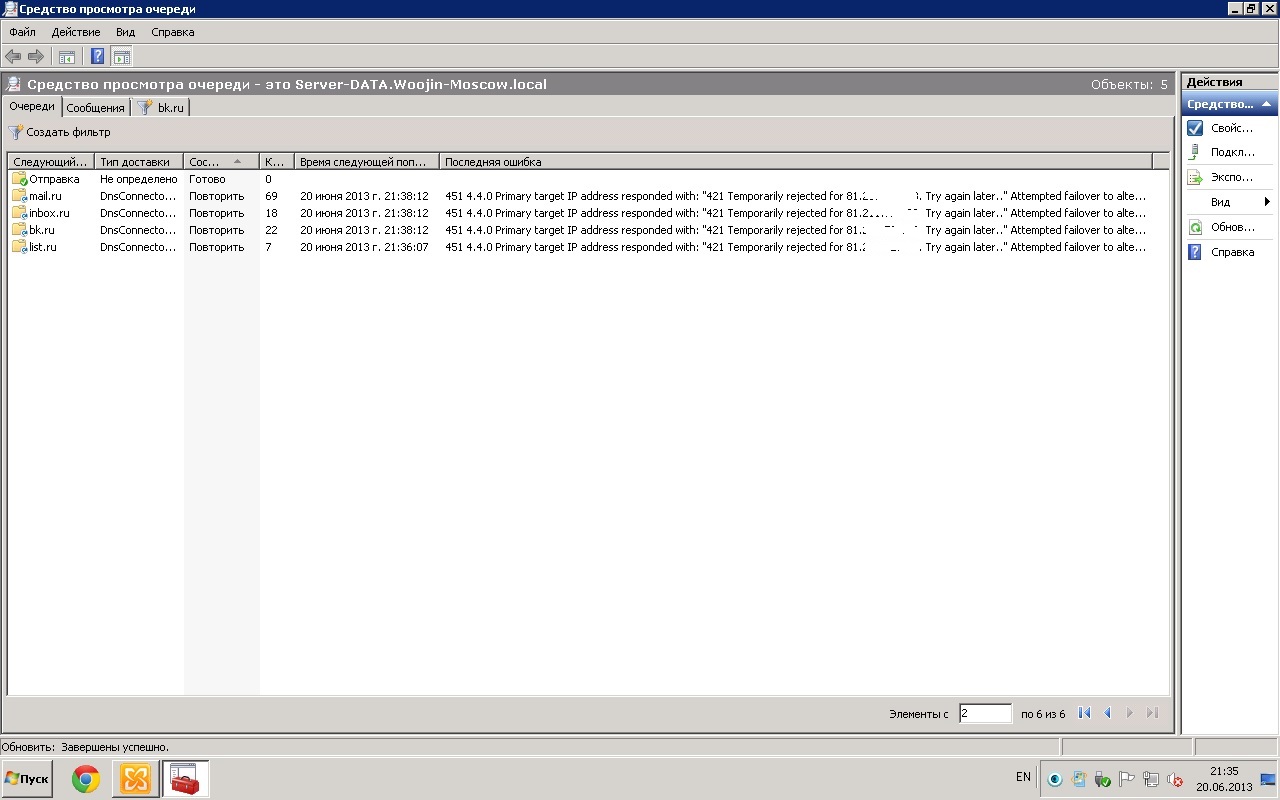Toggle the console tree pane toolbar icon
This screenshot has height=800, width=1280.
point(67,57)
